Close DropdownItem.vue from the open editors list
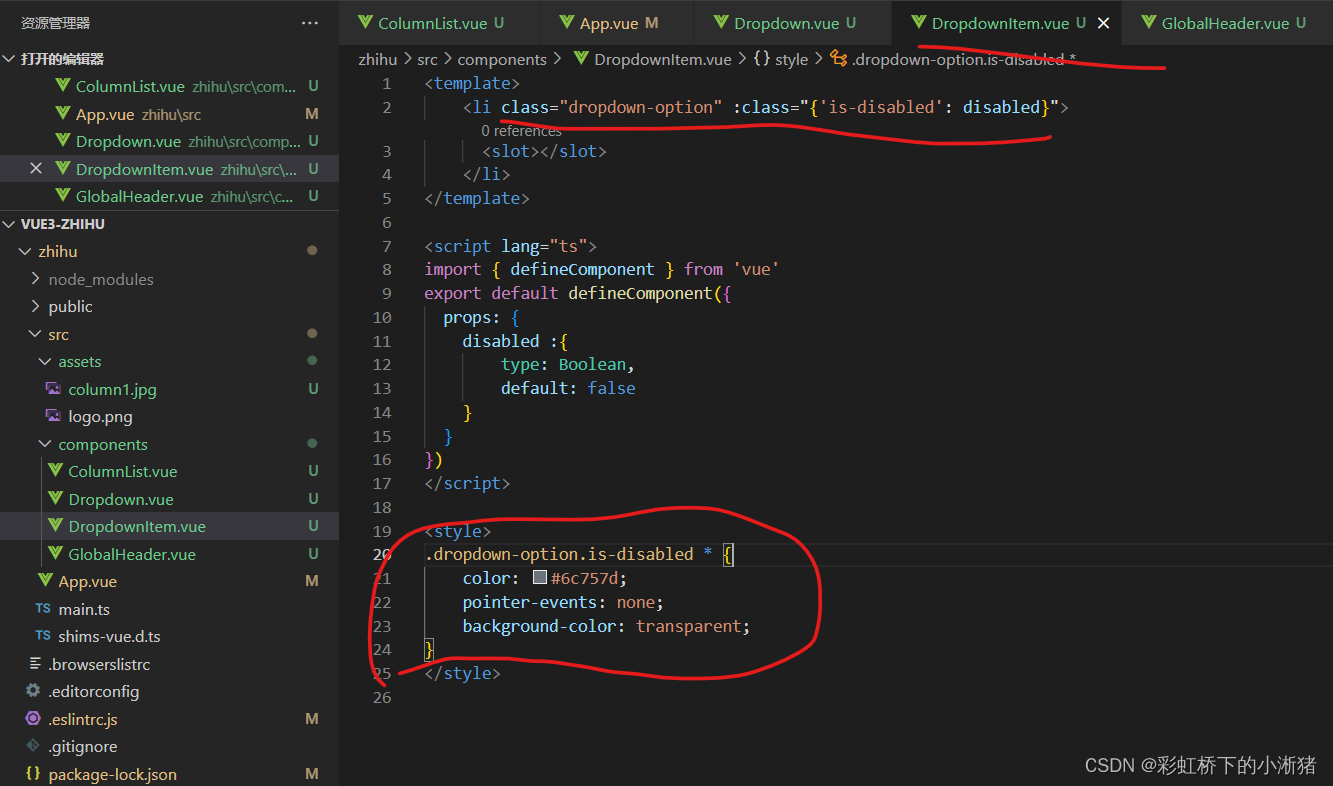Screen dimensions: 1333x786 pyautogui.click(x=35, y=168)
